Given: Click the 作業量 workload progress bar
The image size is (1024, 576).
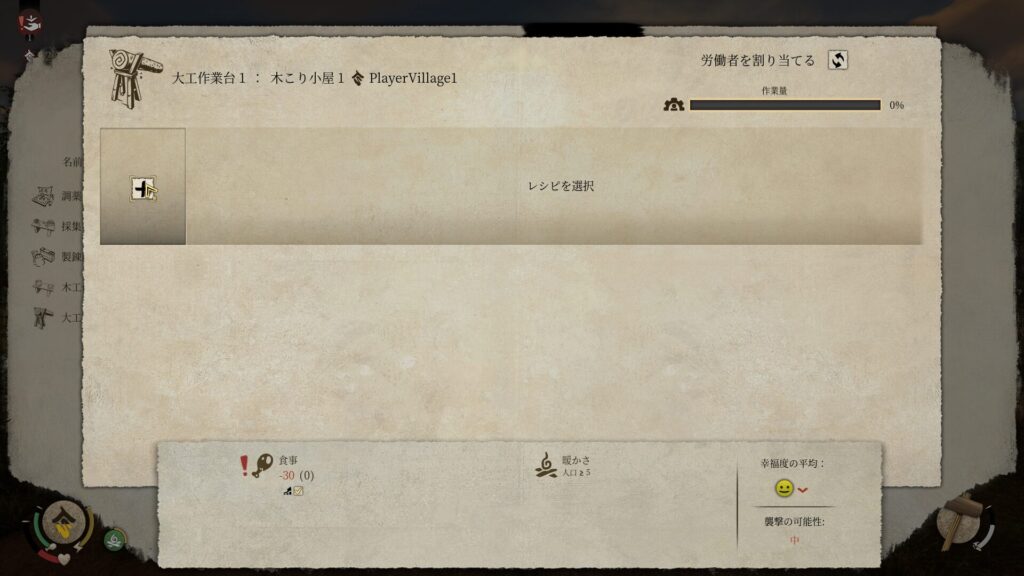Looking at the screenshot, I should pos(785,105).
